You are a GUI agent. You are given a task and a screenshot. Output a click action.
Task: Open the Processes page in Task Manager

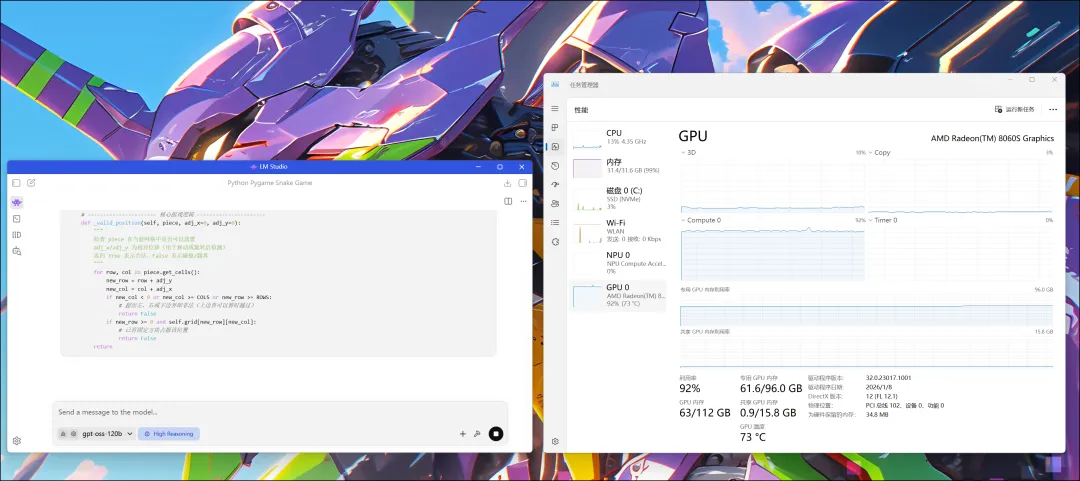555,127
